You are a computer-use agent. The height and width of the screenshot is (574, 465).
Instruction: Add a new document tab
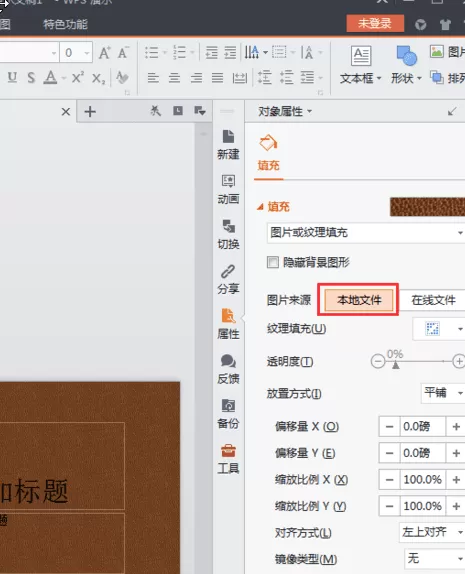tap(90, 111)
